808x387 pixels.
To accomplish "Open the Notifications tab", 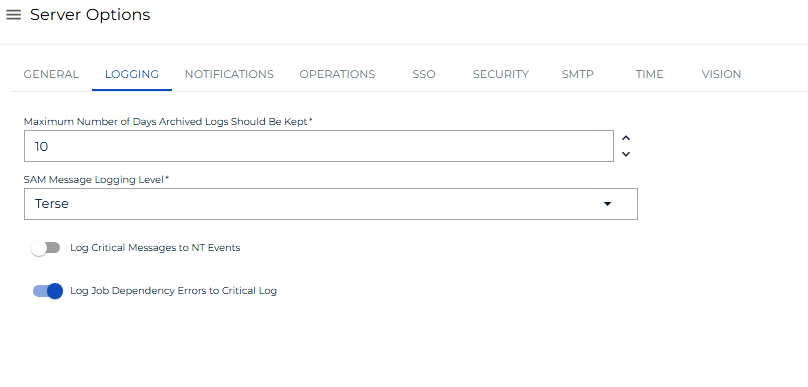I will click(x=229, y=74).
